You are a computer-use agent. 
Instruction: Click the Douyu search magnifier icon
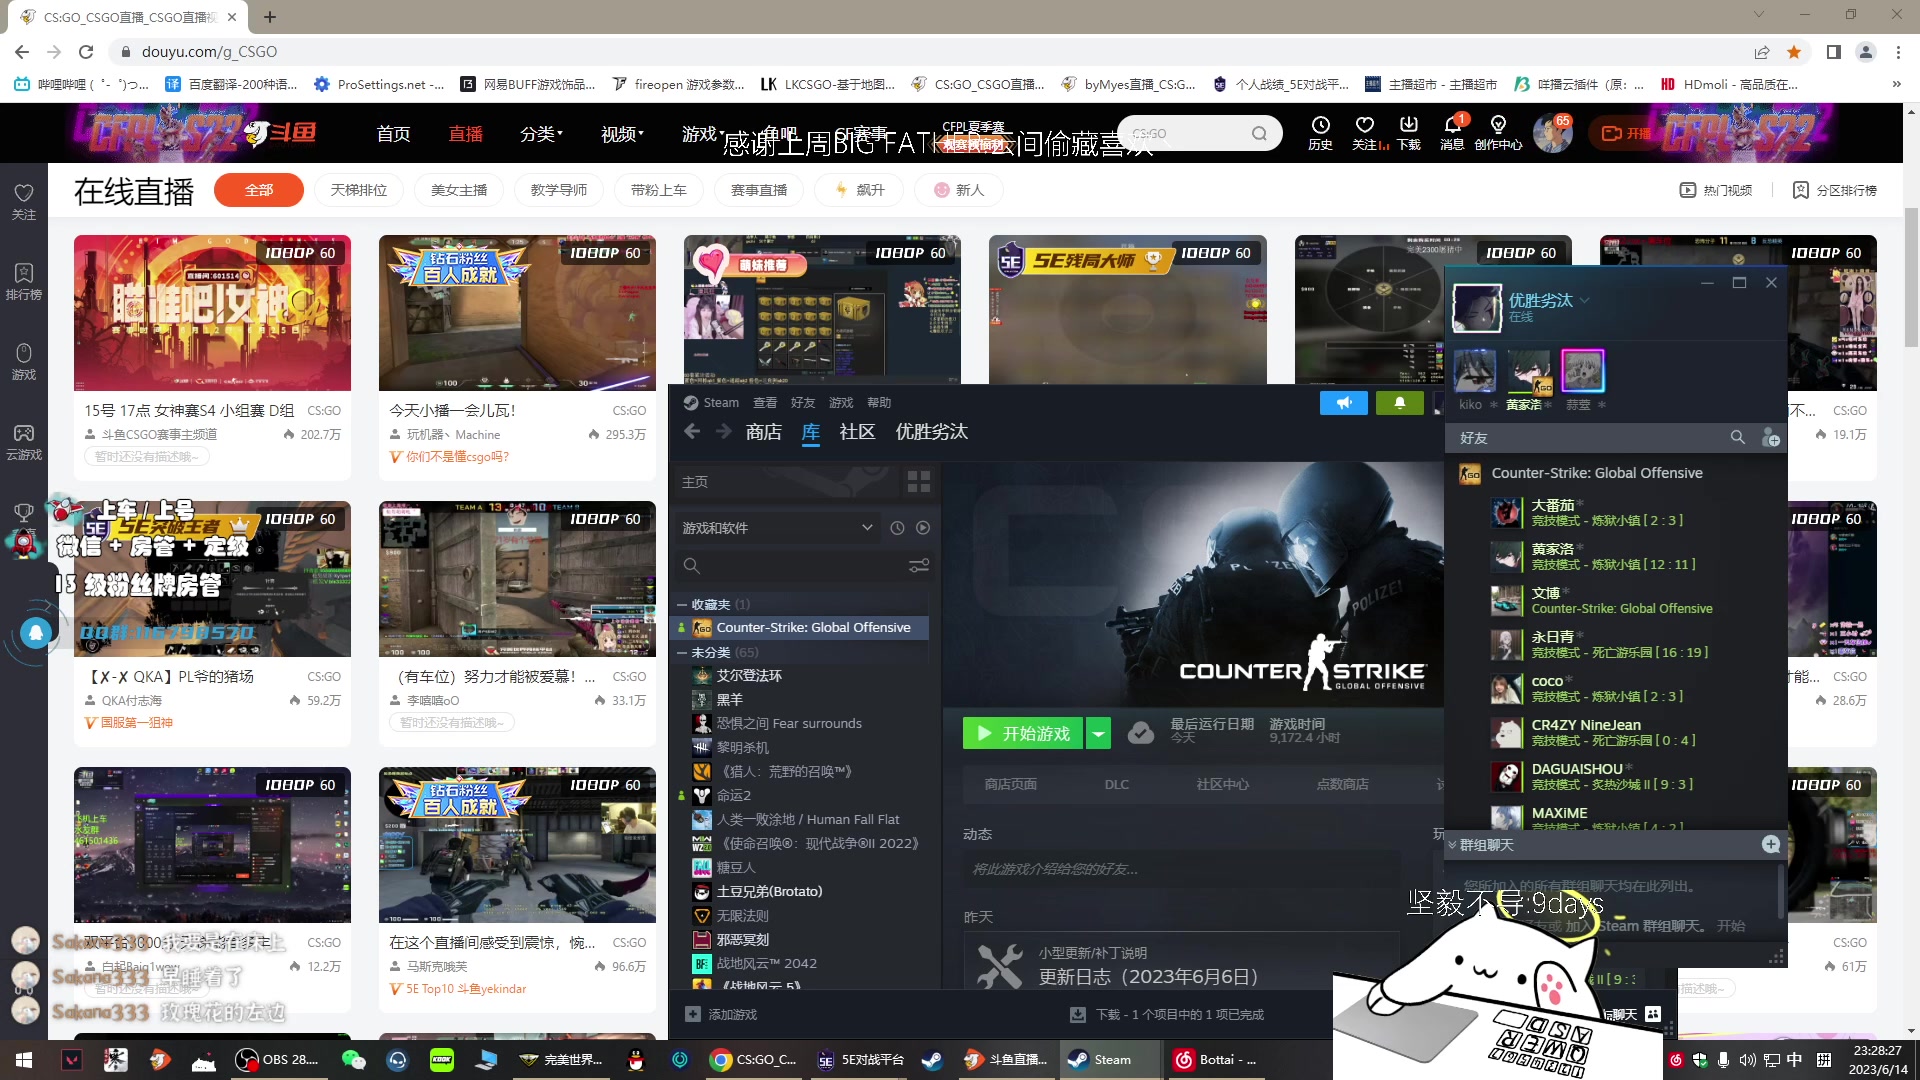point(1259,133)
